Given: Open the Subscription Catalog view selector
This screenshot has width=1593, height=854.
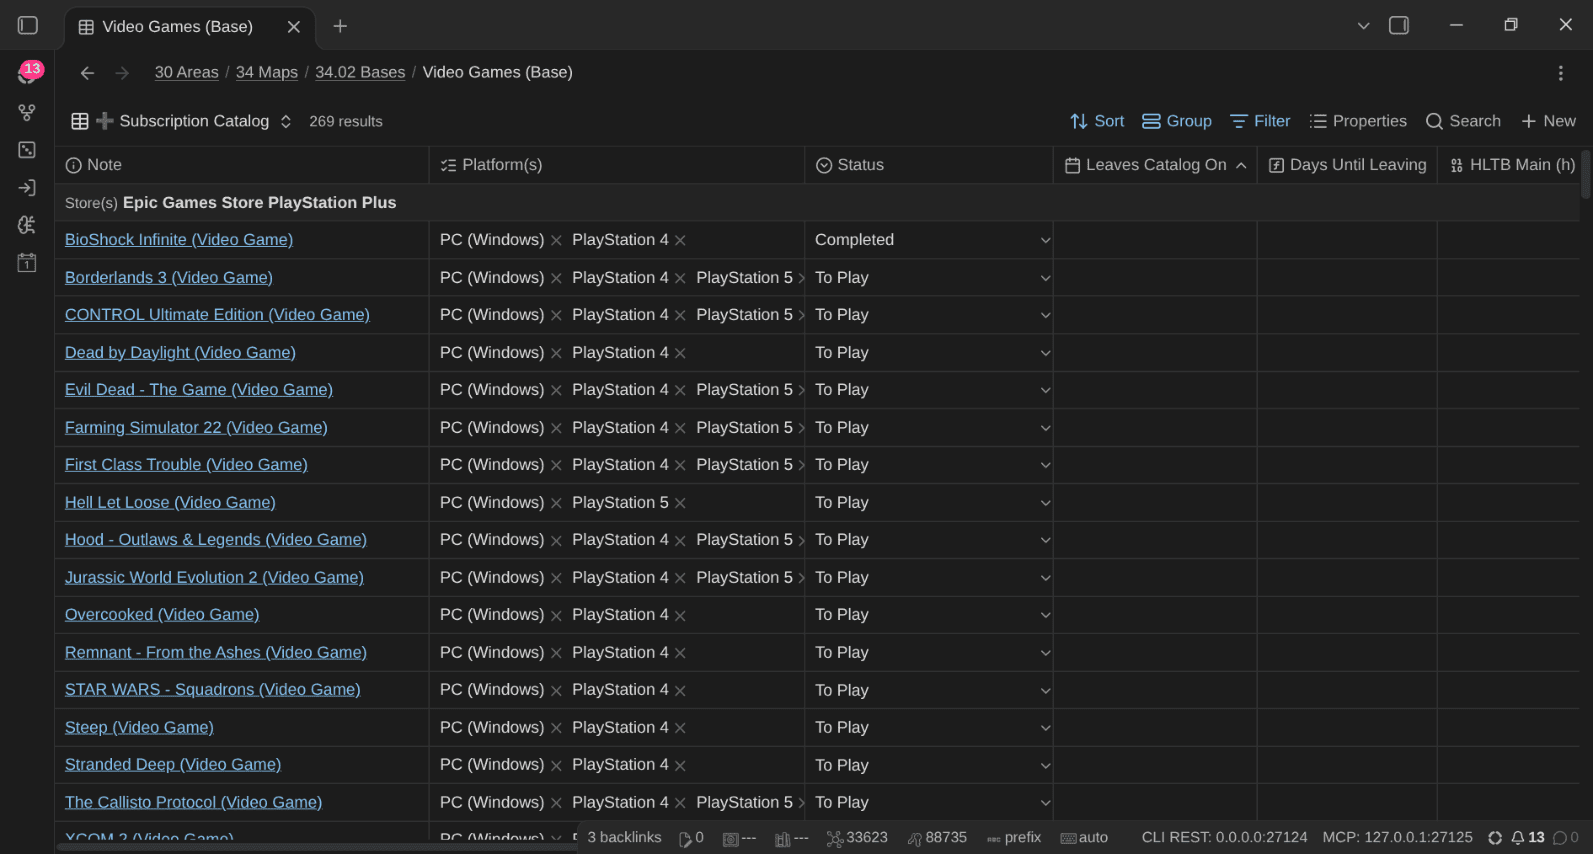Looking at the screenshot, I should click(181, 121).
